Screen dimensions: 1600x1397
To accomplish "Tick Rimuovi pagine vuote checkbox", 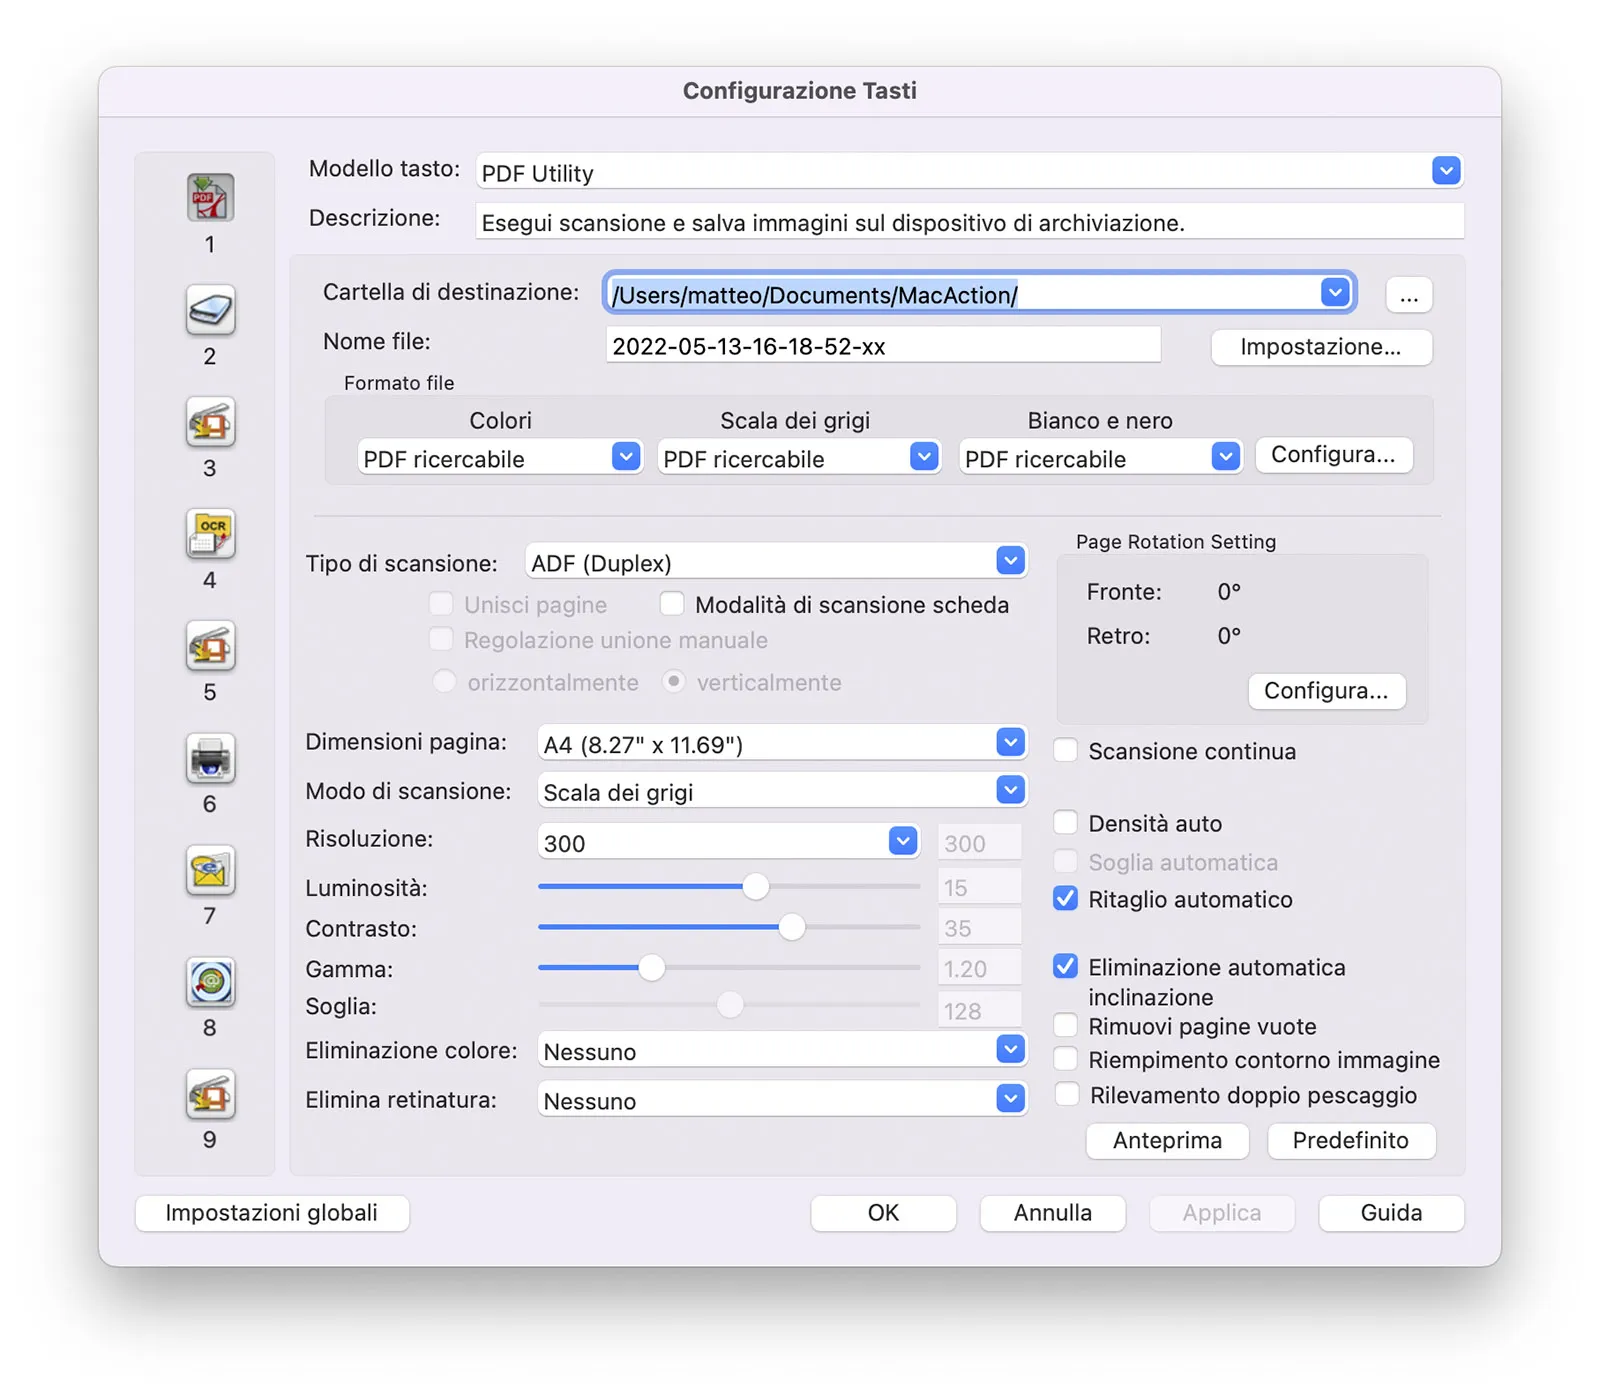I will [x=1066, y=1026].
